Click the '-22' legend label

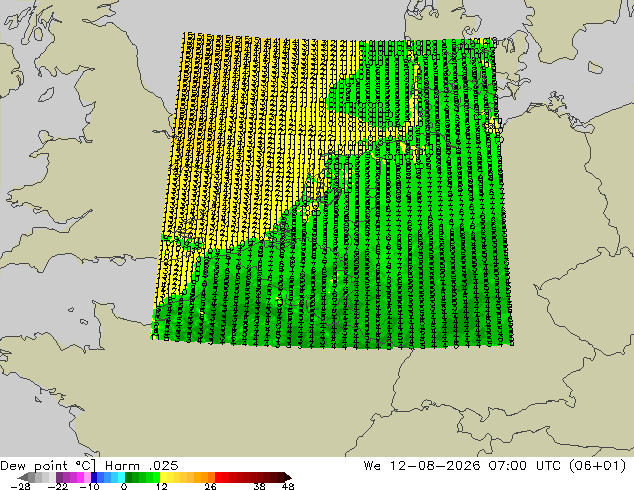pos(57,486)
